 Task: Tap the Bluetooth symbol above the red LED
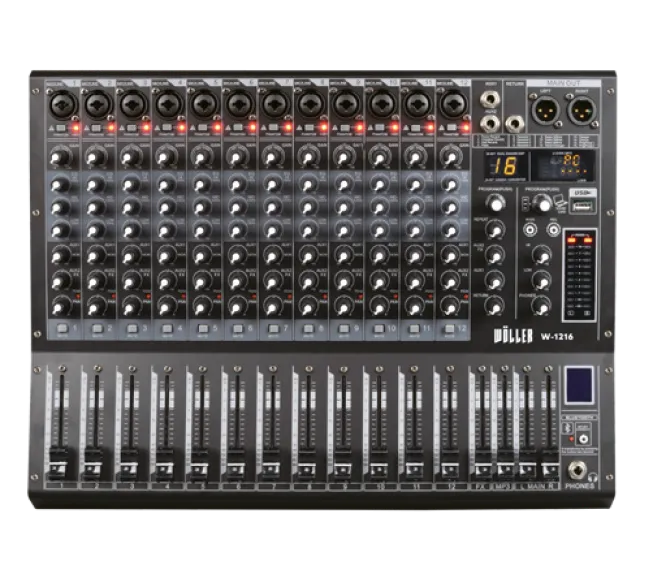[x=568, y=428]
